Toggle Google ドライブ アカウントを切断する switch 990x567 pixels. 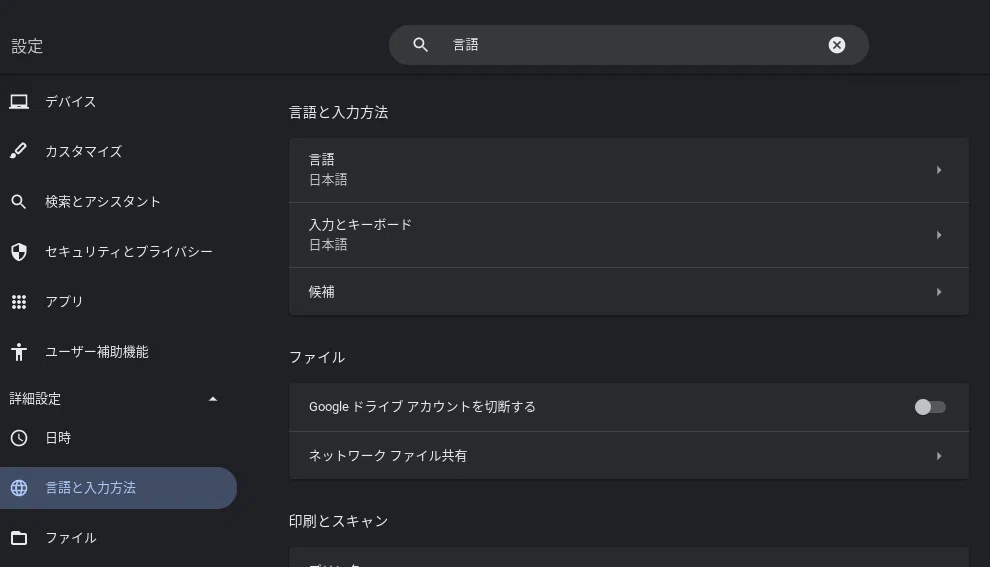tap(930, 407)
